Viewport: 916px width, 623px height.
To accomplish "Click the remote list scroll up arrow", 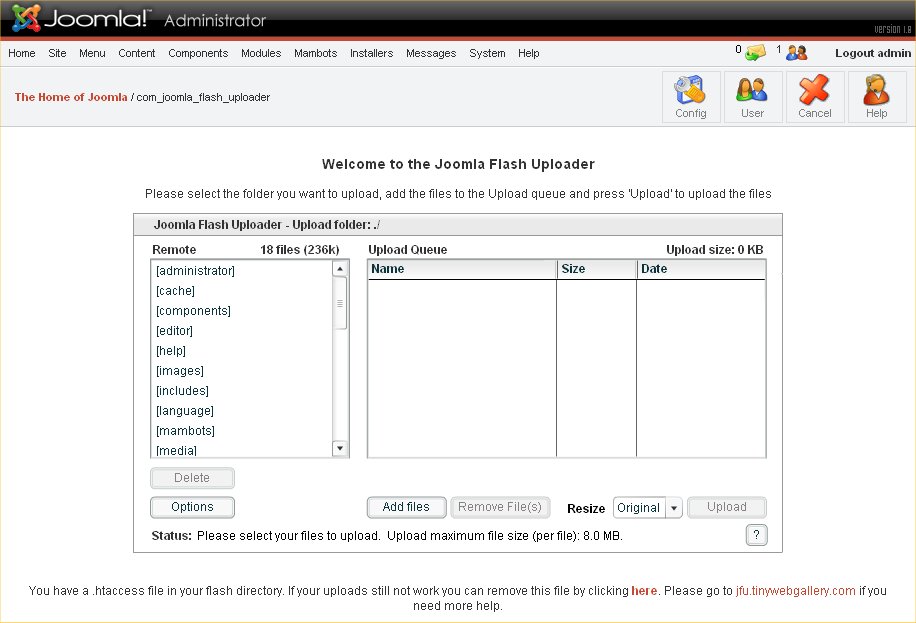I will pos(340,268).
